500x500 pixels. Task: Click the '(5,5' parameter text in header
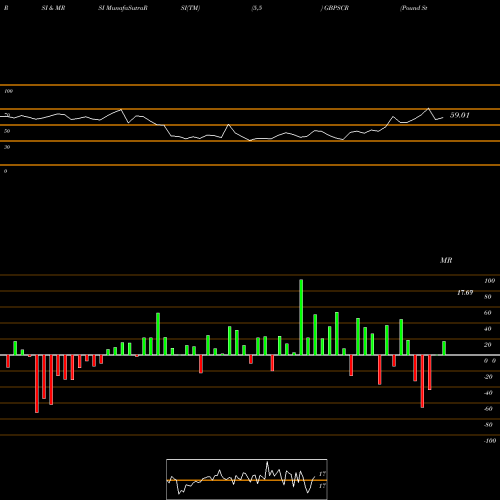(257, 8)
